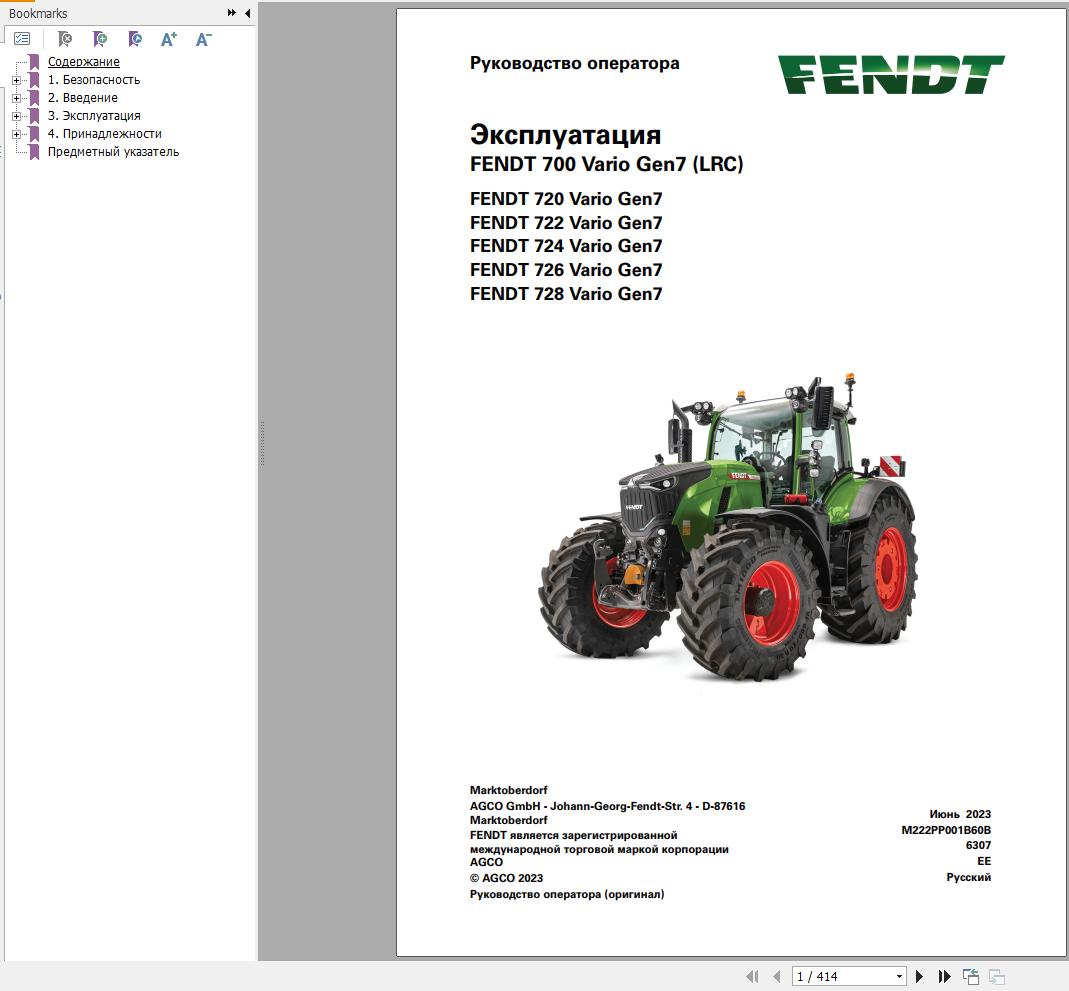This screenshot has height=991, width=1069.
Task: Collapse the Bookmarks panel with left arrow
Action: 247,12
